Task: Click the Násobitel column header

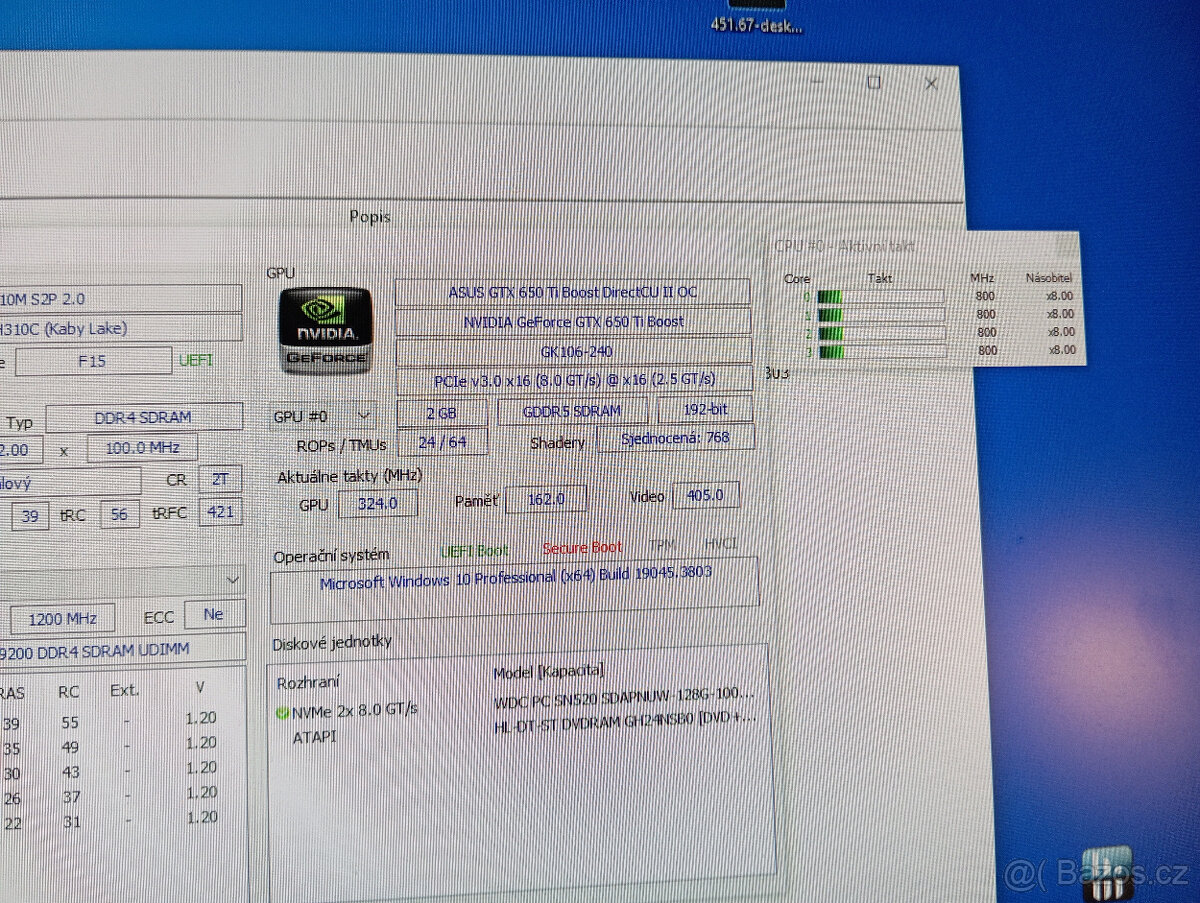Action: point(1050,277)
